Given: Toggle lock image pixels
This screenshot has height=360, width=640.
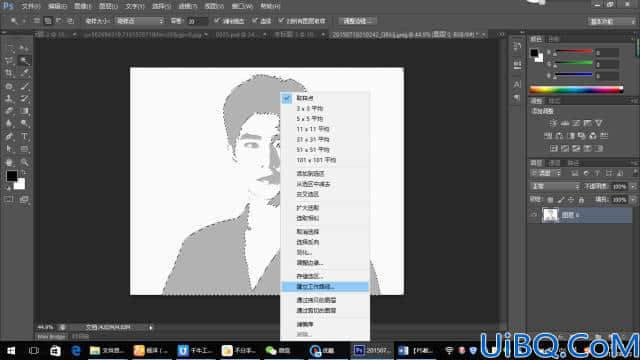Looking at the screenshot, I should click(561, 200).
